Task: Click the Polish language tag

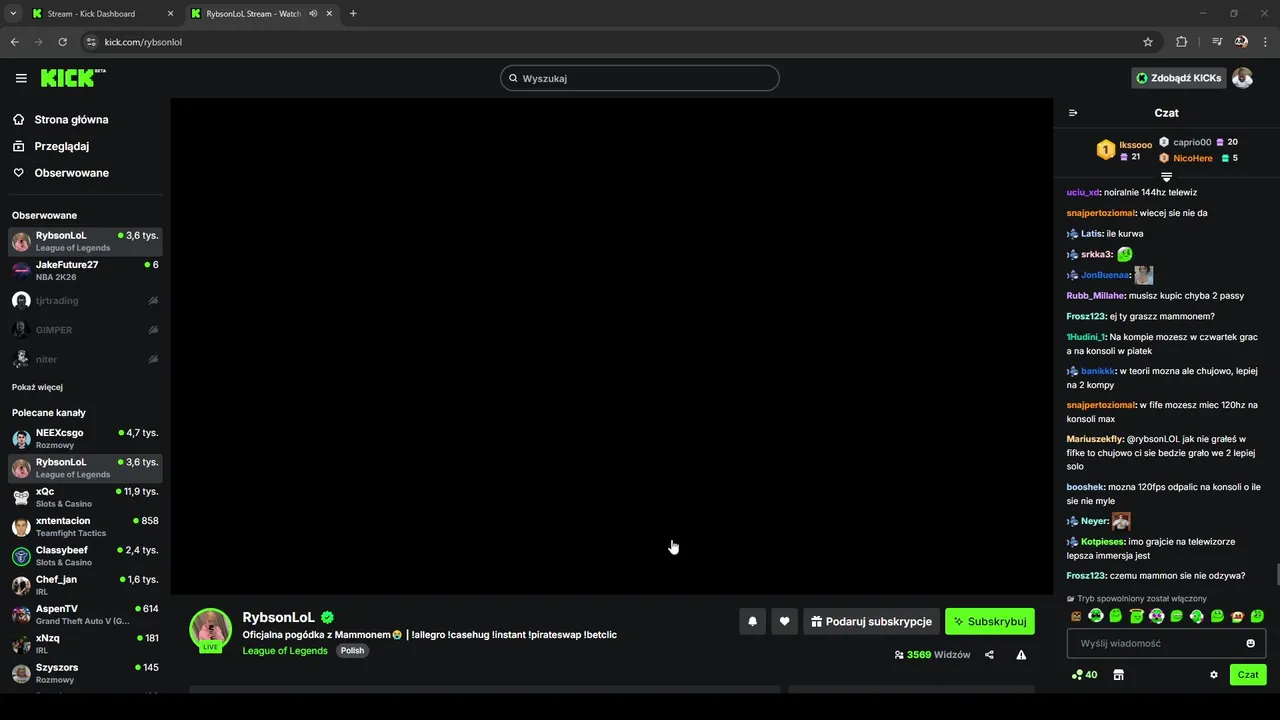Action: pos(352,651)
